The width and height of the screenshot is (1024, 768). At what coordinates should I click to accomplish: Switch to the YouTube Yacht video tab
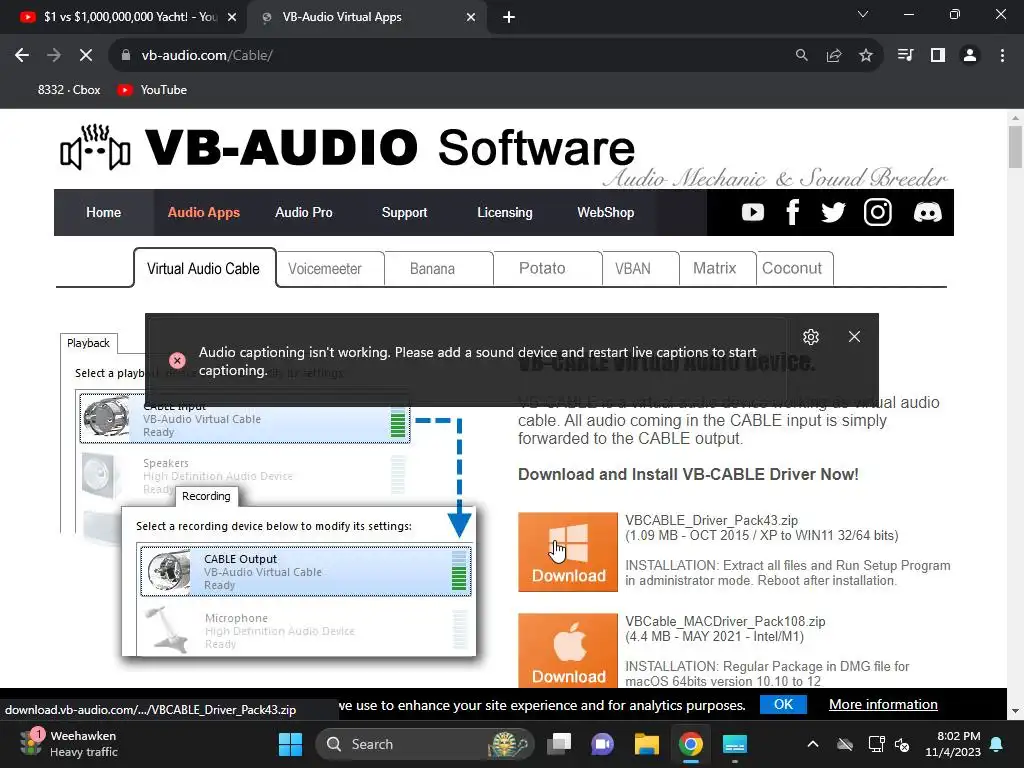point(124,17)
